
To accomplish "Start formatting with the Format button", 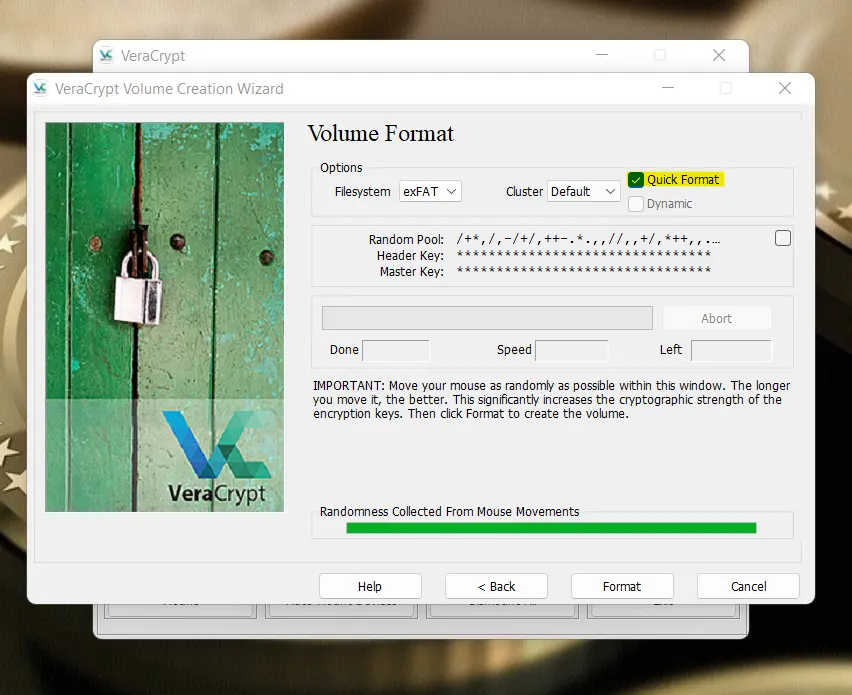I will pyautogui.click(x=622, y=586).
